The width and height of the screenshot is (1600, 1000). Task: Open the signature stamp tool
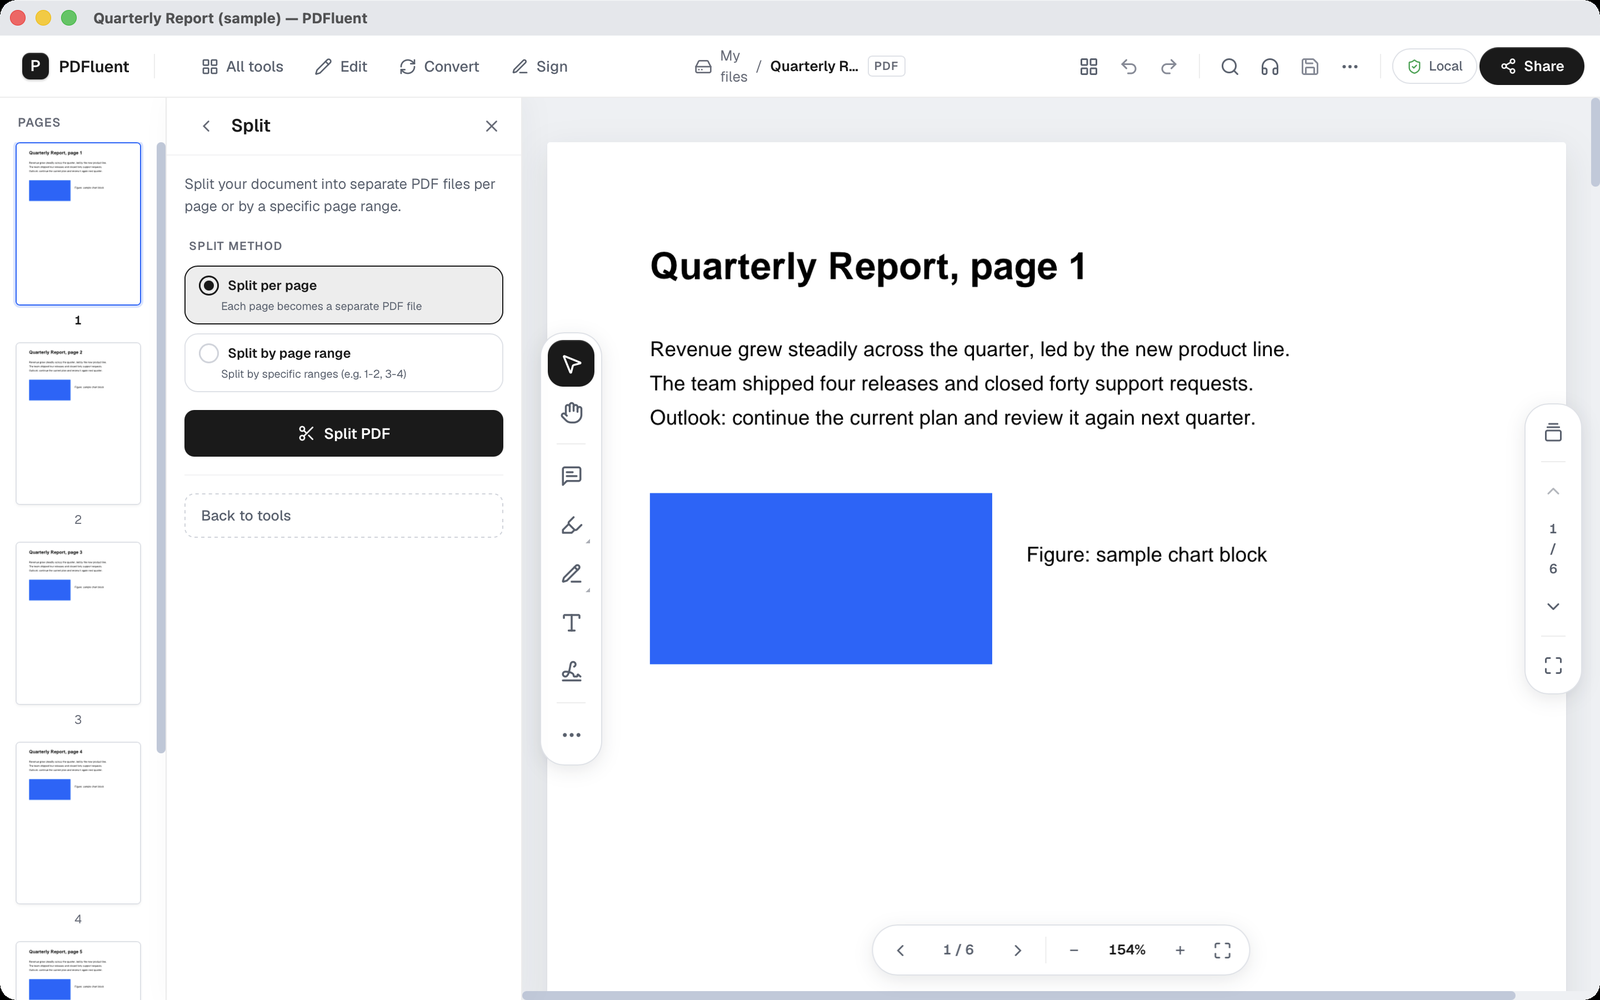pos(571,672)
